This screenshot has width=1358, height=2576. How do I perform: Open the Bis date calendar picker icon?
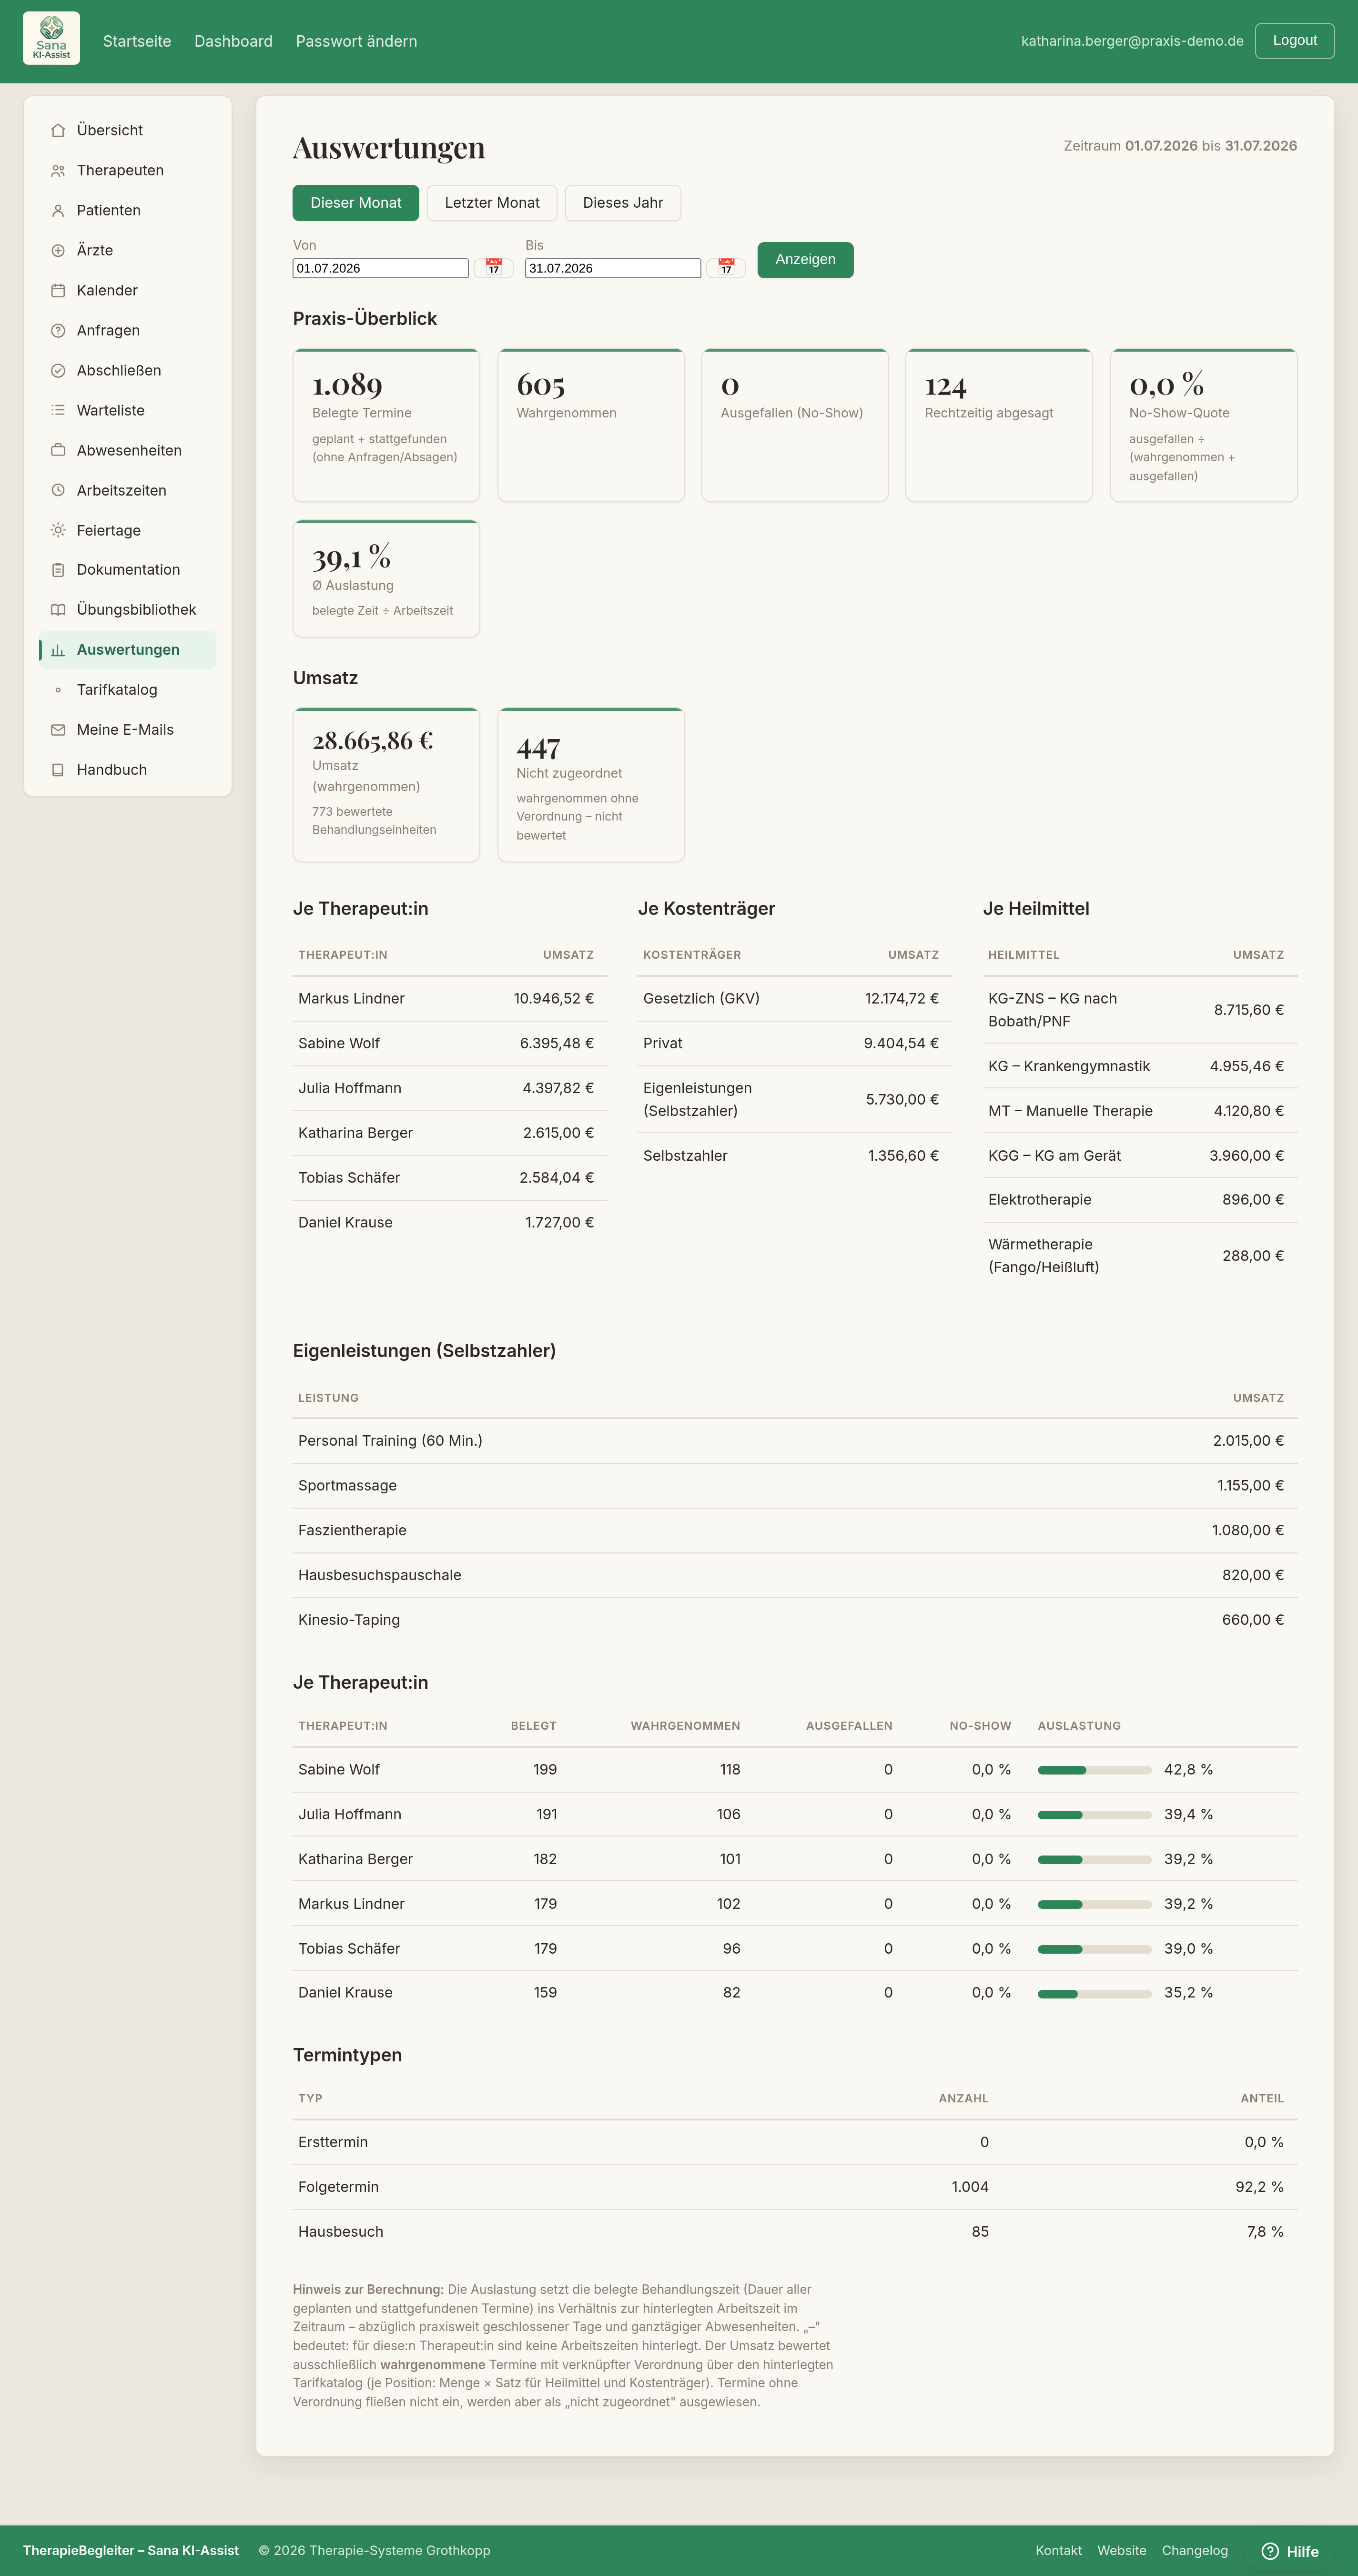point(726,268)
